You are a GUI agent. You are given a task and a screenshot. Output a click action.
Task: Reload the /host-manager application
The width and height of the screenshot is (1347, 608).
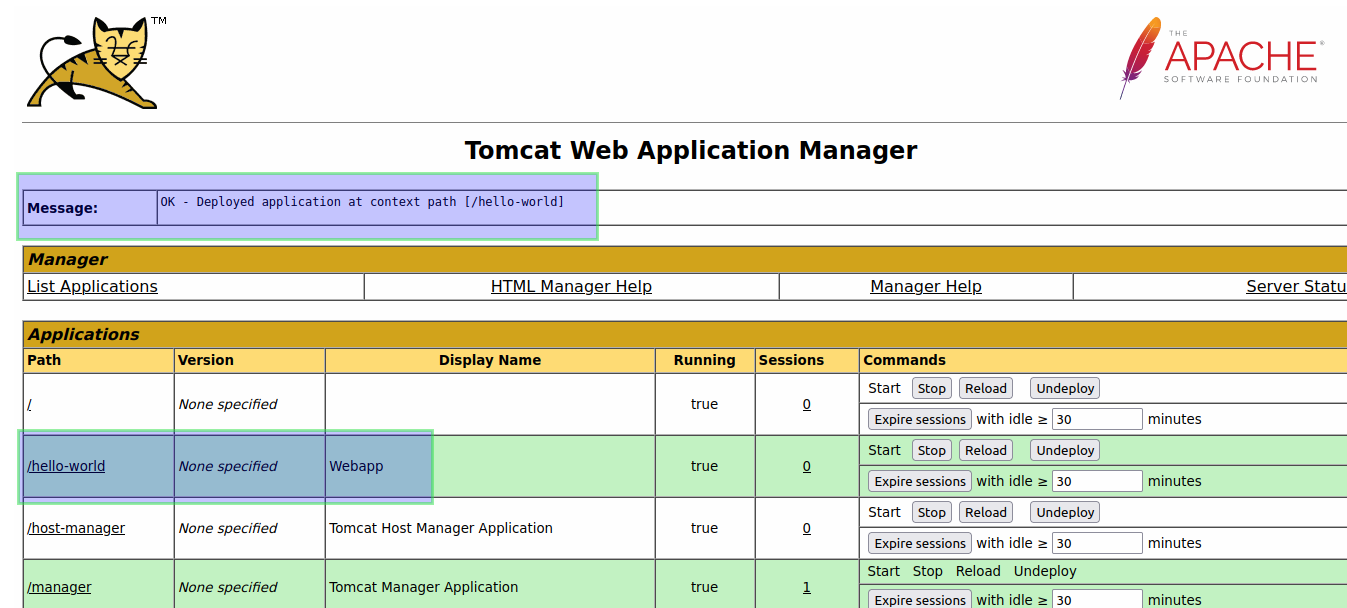(x=985, y=512)
